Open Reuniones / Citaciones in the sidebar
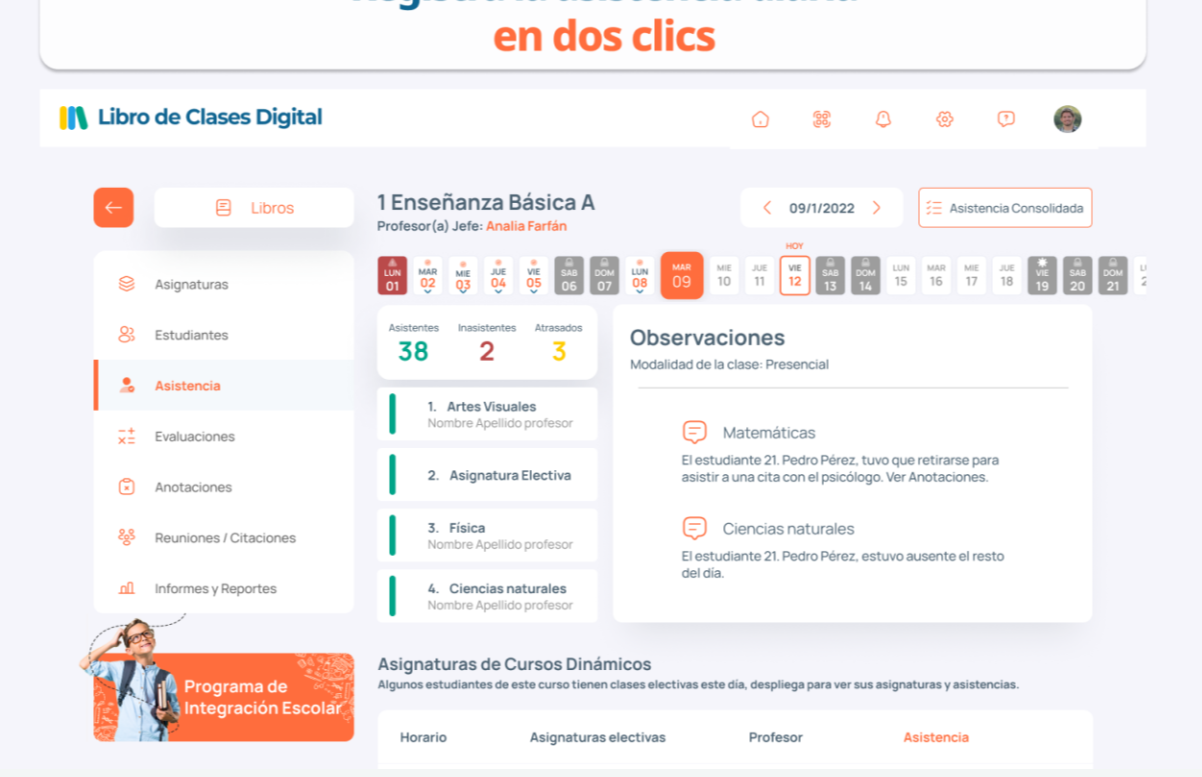The image size is (1202, 777). (225, 537)
